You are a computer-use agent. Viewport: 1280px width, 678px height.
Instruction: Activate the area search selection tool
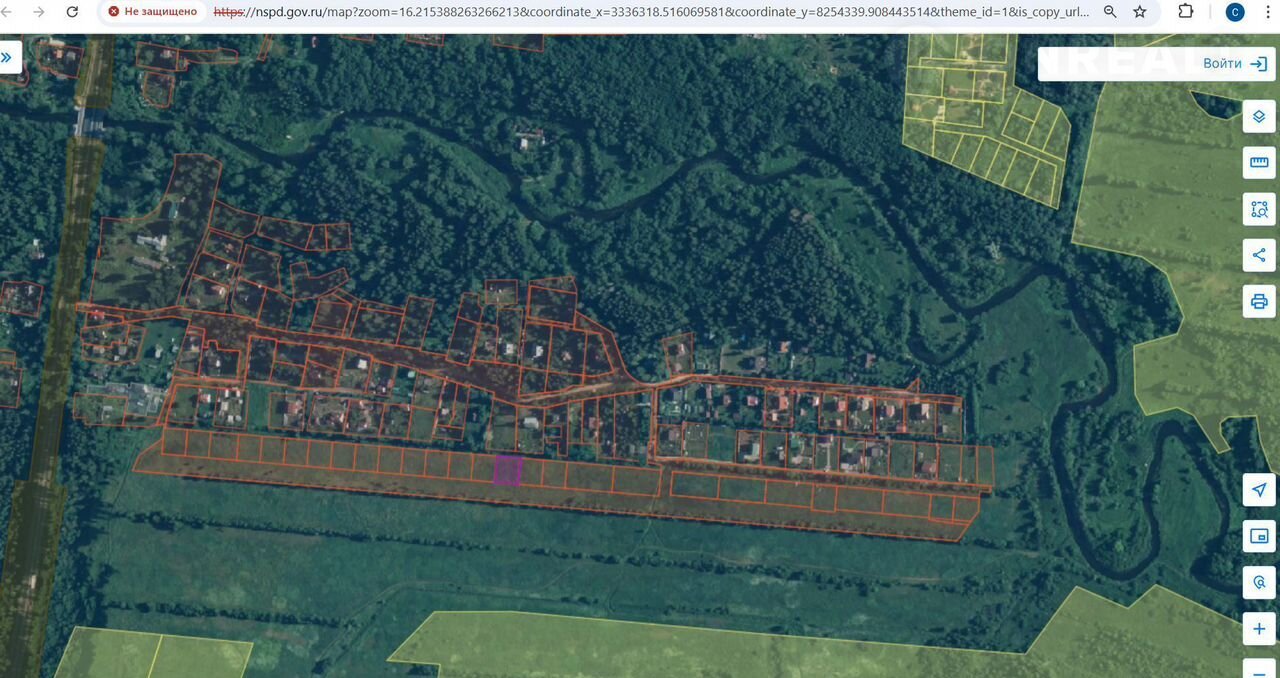coord(1259,209)
